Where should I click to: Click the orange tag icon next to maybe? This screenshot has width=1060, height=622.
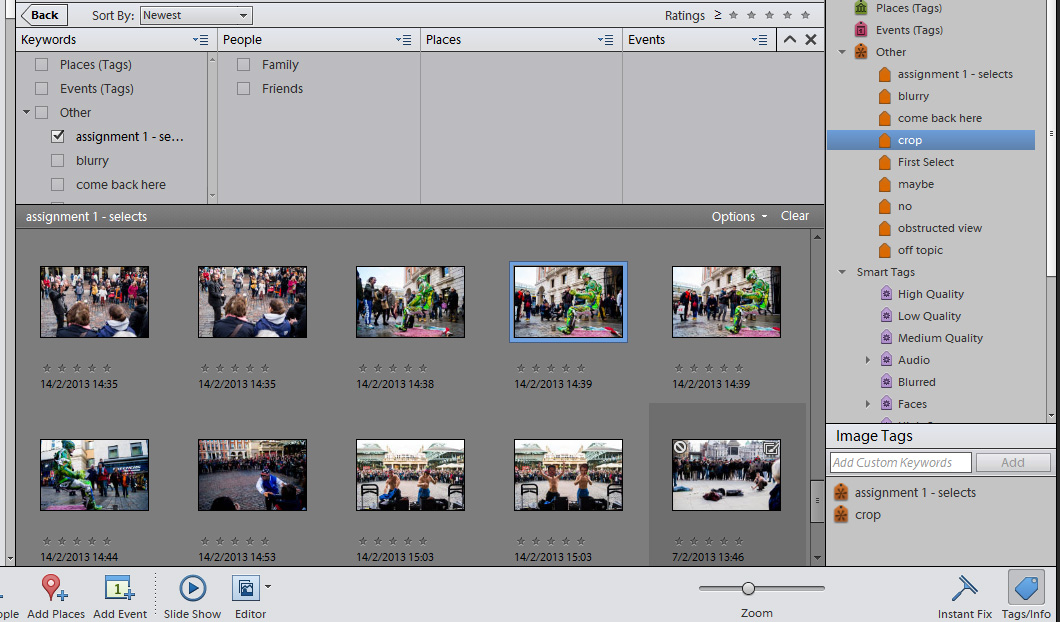click(x=885, y=184)
